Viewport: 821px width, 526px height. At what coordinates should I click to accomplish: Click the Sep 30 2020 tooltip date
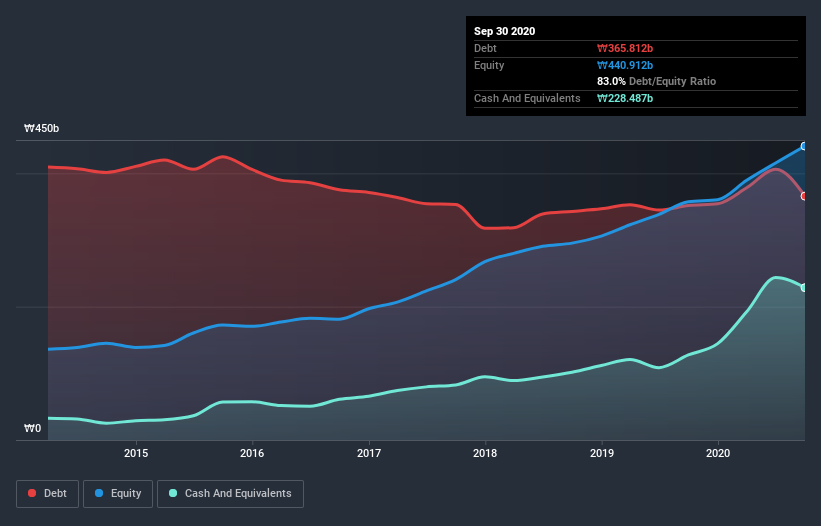504,31
